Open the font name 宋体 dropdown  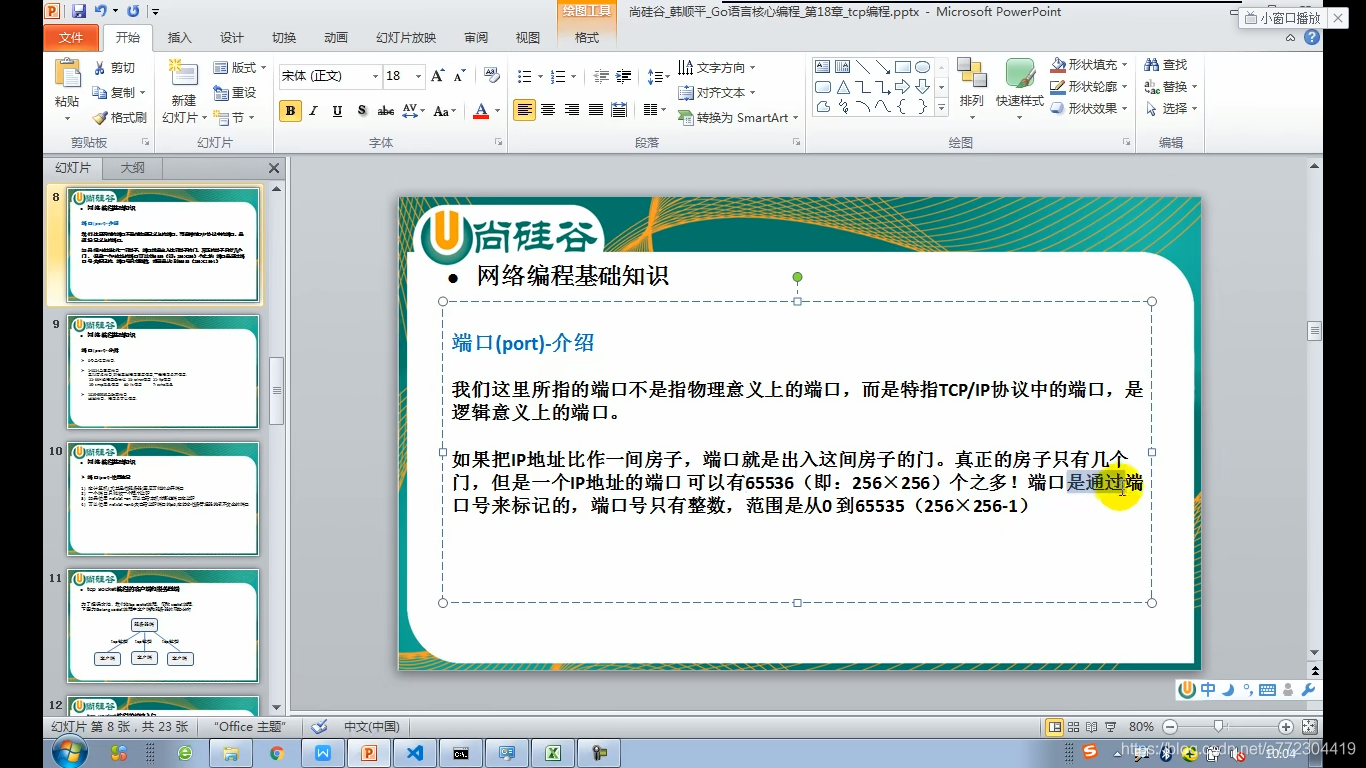pos(375,76)
